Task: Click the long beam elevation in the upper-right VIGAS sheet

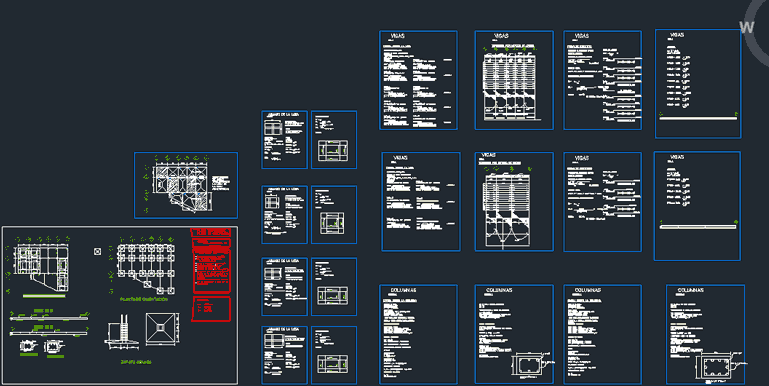Action: coord(698,118)
